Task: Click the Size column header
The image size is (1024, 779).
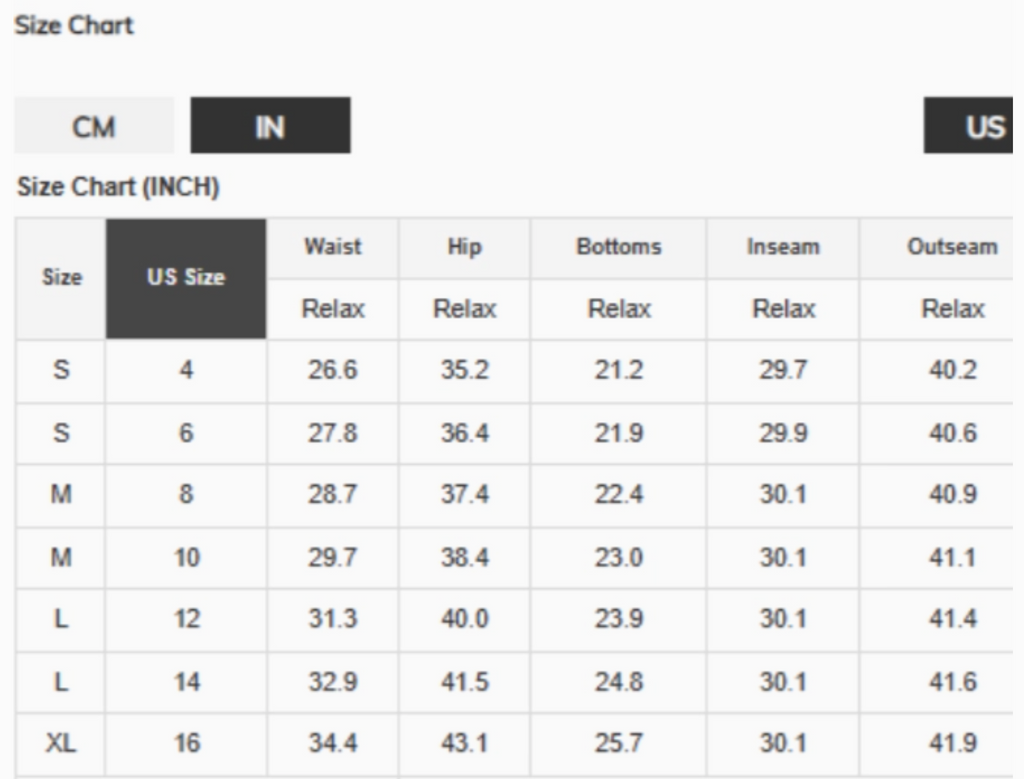Action: pyautogui.click(x=61, y=278)
